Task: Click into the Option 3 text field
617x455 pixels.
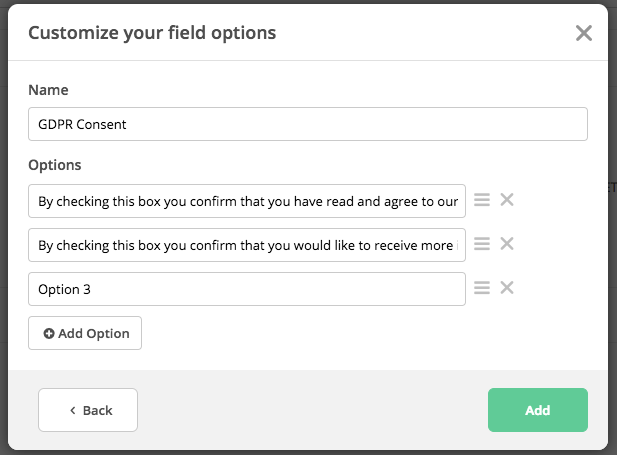Action: (247, 288)
